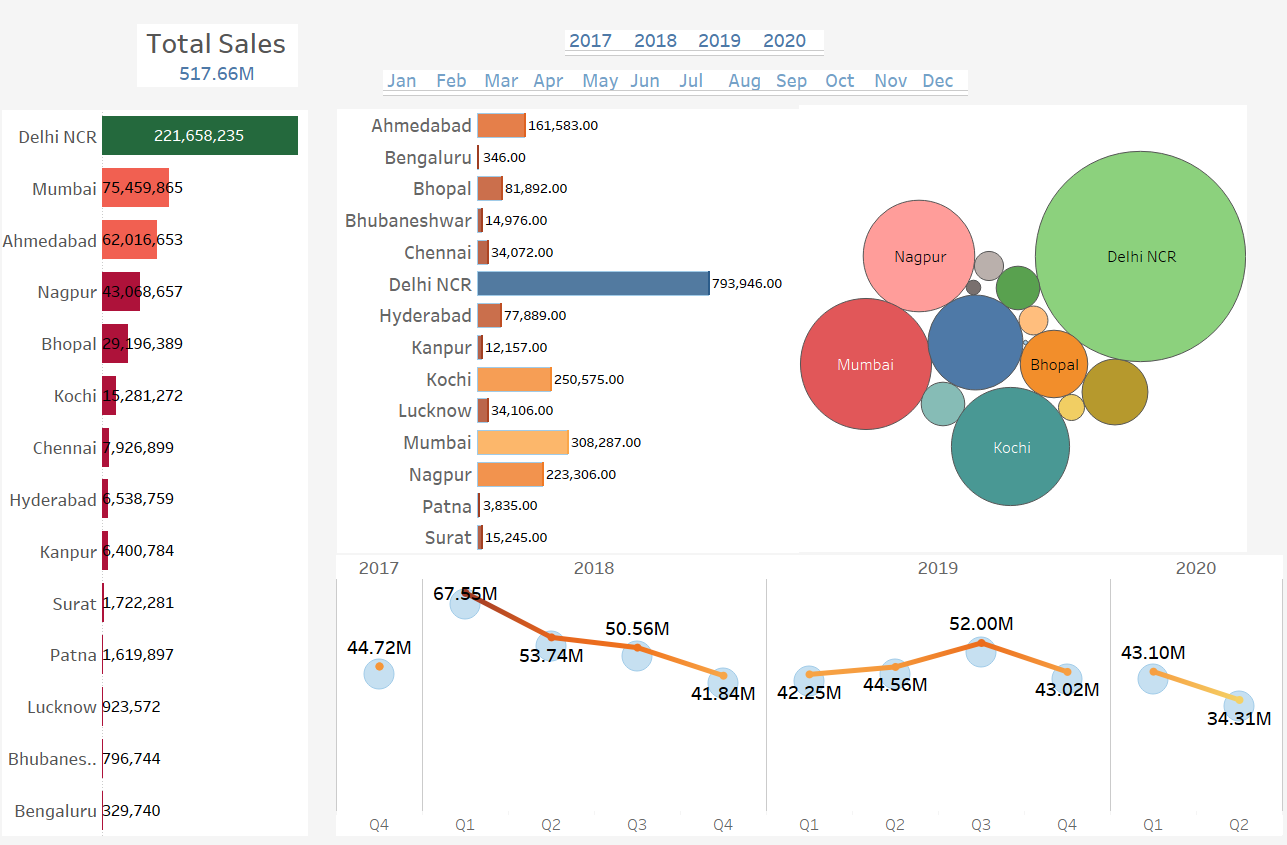Filter by month Mar
Viewport: 1287px width, 845px height.
pyautogui.click(x=501, y=81)
